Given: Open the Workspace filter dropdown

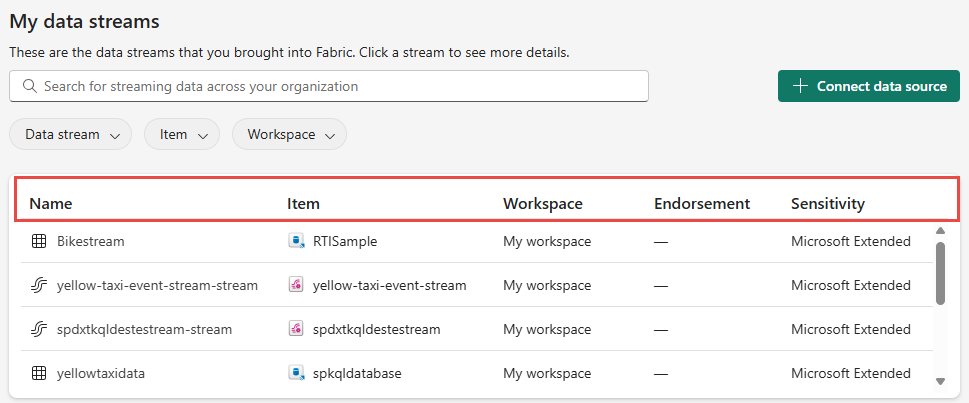Looking at the screenshot, I should tap(289, 134).
